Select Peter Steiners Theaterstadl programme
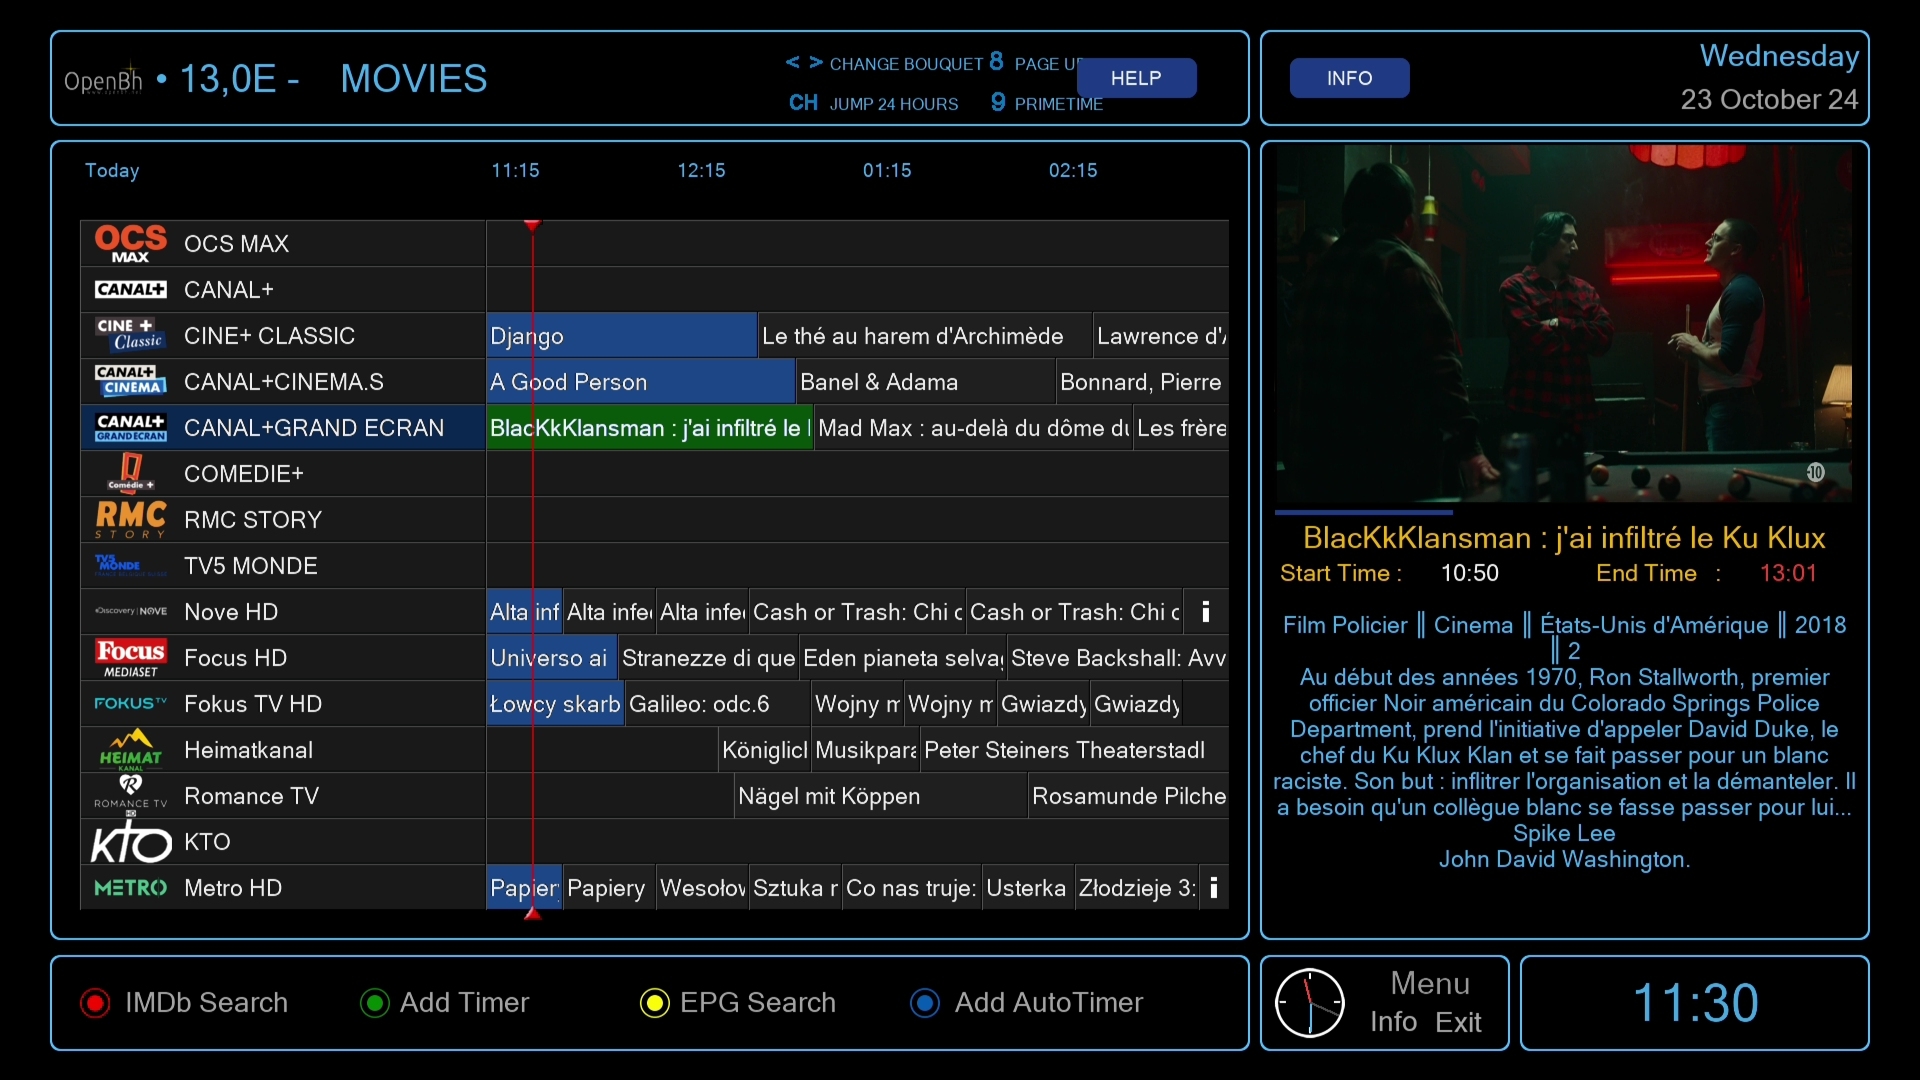 1074,750
